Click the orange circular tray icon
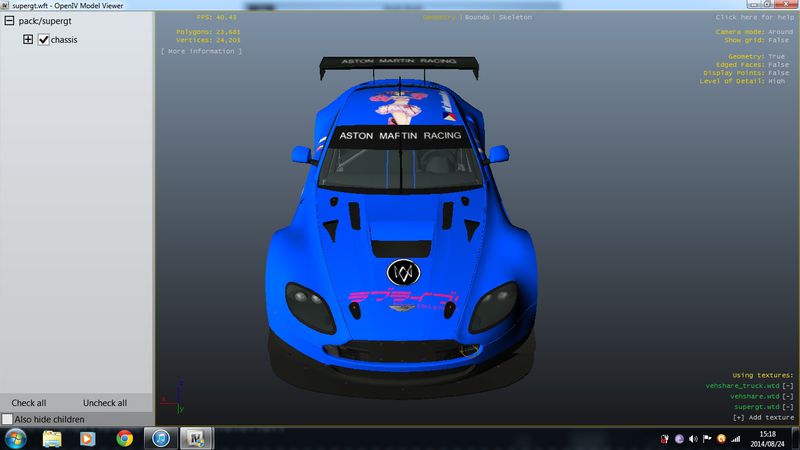Screen dimensions: 800x450 tap(721, 439)
